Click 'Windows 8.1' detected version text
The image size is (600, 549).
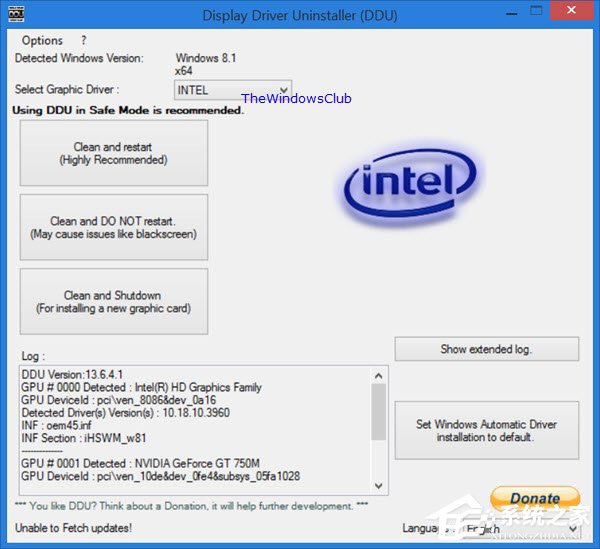[206, 58]
